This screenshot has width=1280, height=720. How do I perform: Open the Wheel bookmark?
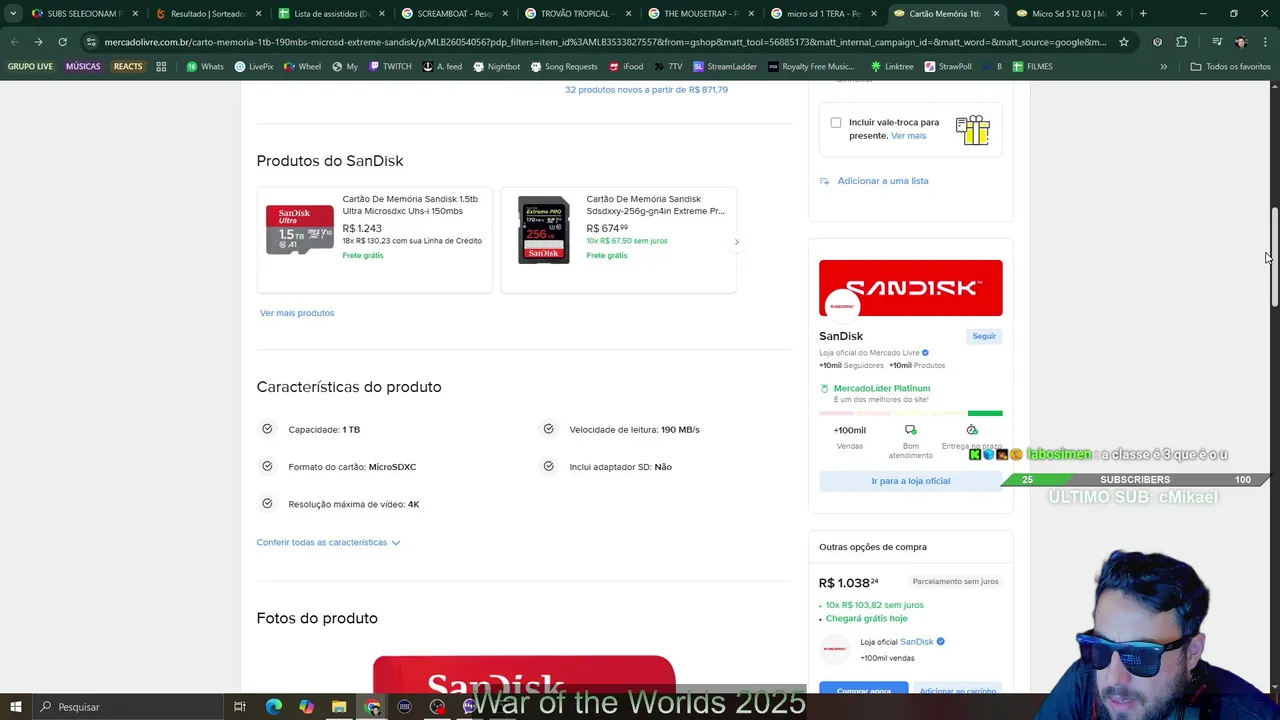pyautogui.click(x=303, y=66)
